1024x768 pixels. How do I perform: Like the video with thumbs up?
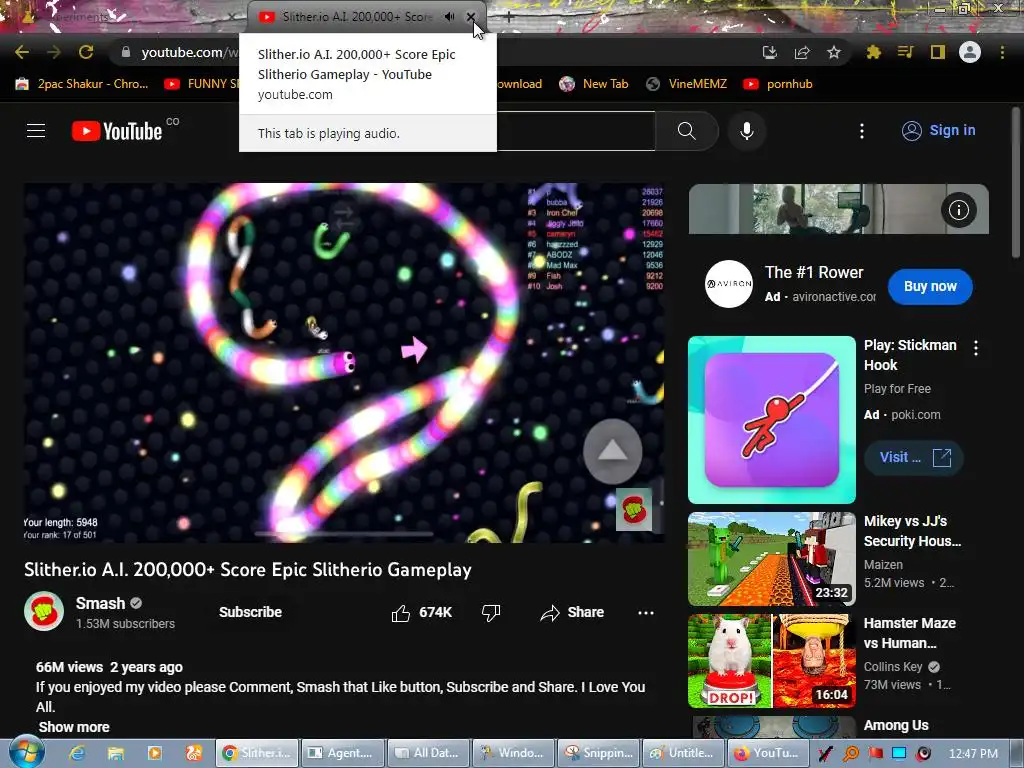(x=421, y=613)
